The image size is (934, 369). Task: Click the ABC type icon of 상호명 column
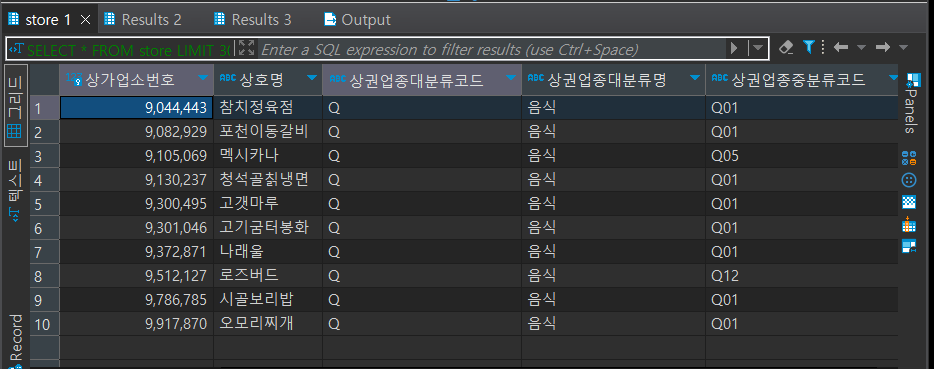click(228, 78)
